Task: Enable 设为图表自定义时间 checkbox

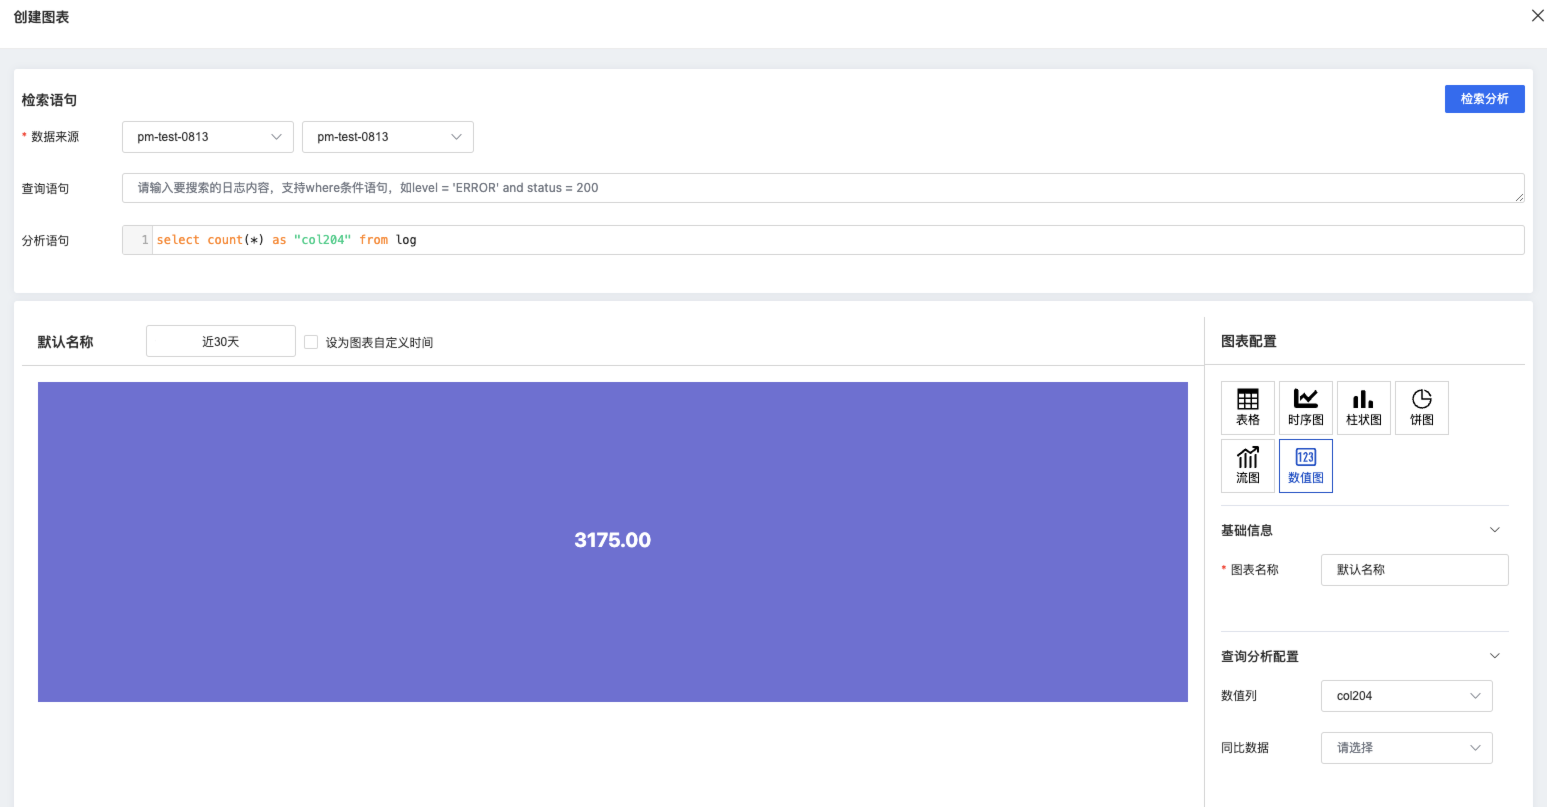Action: [311, 342]
